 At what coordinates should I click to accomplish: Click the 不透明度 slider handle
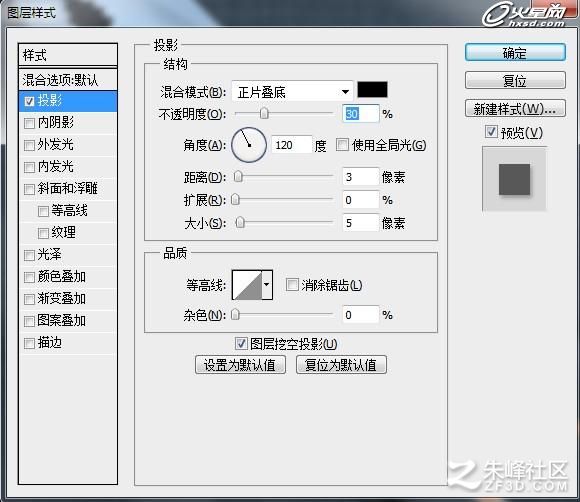(264, 113)
